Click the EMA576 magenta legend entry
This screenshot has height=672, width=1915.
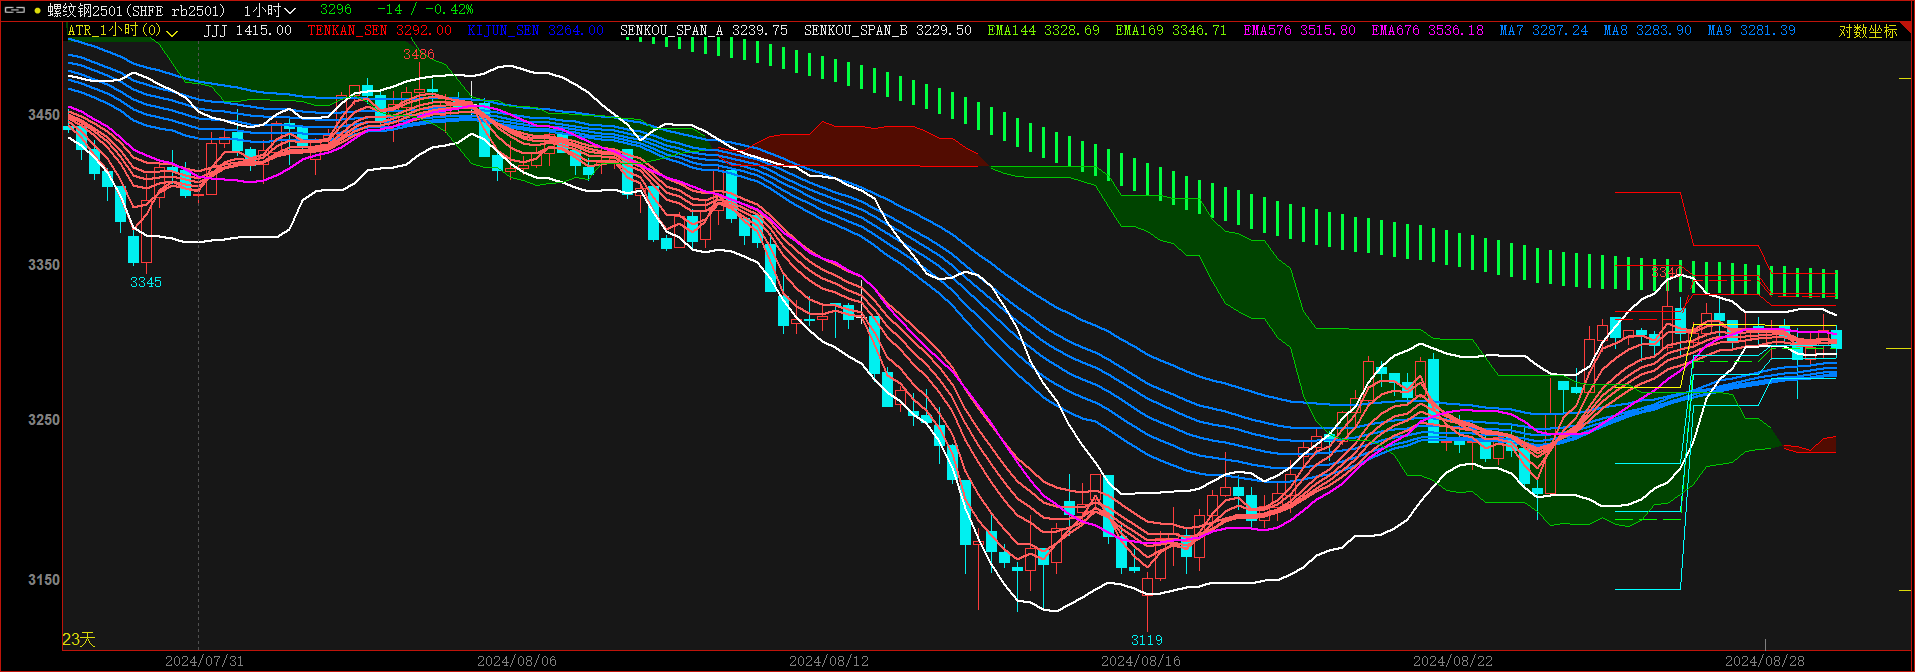[1299, 31]
